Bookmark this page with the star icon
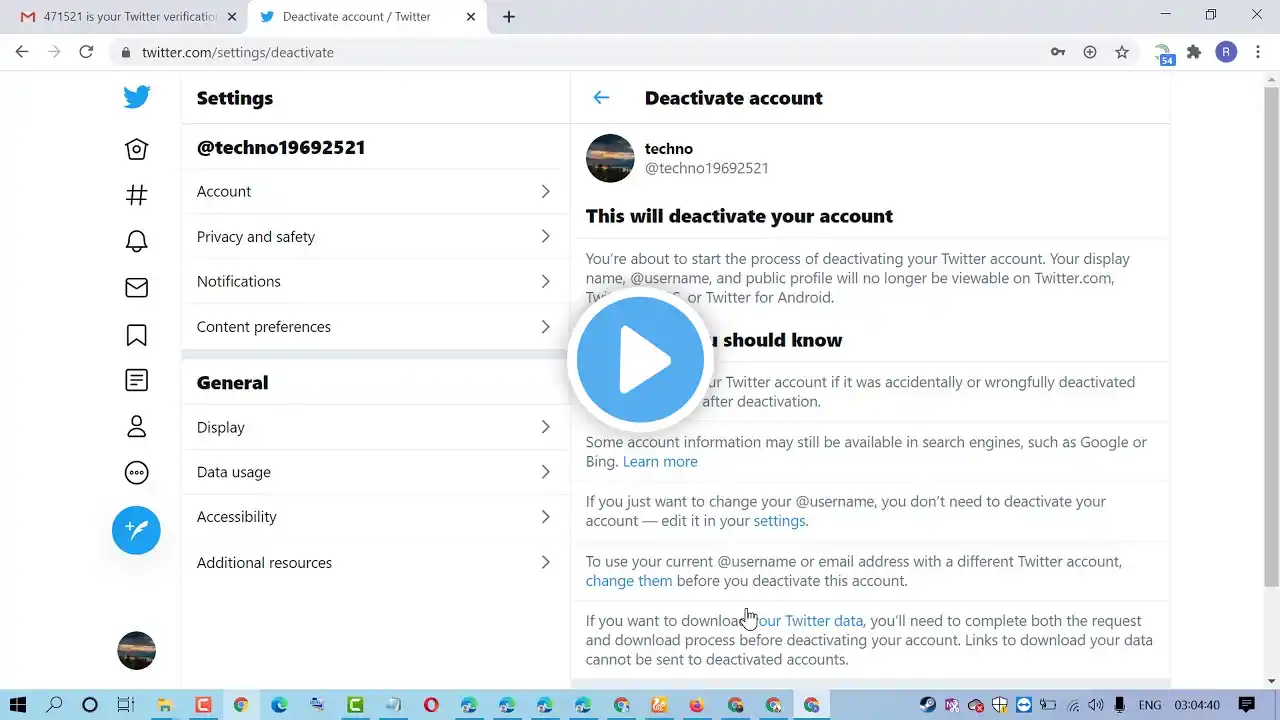This screenshot has height=720, width=1280. point(1122,52)
